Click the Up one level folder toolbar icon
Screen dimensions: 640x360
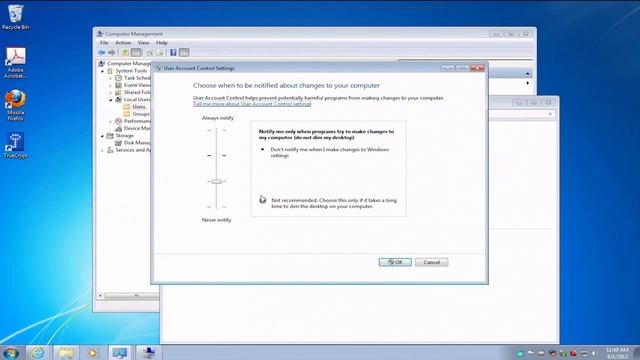(x=125, y=53)
